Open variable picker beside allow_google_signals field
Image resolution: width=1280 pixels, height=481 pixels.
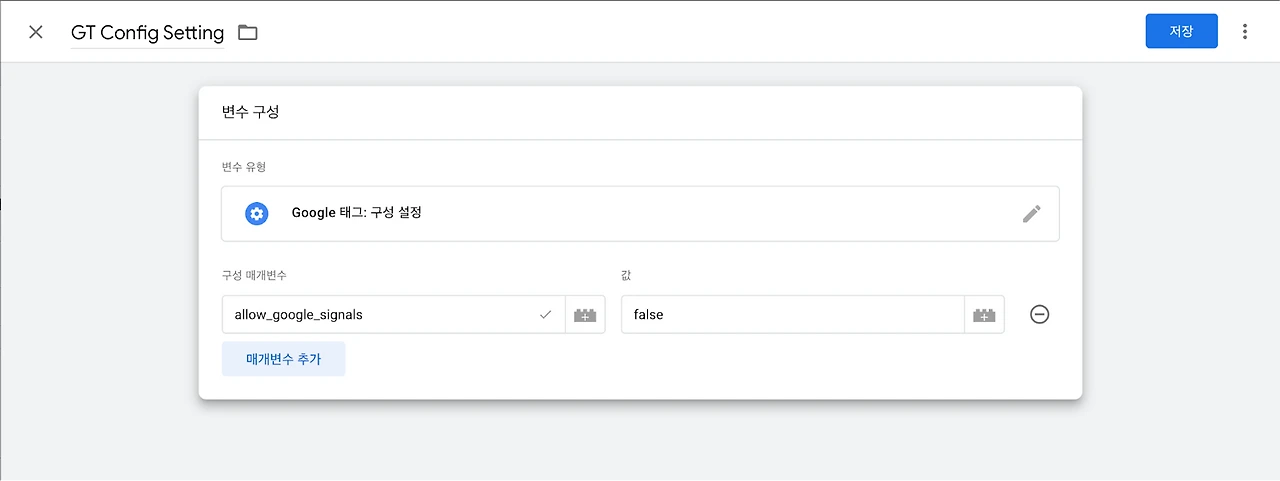[x=585, y=314]
